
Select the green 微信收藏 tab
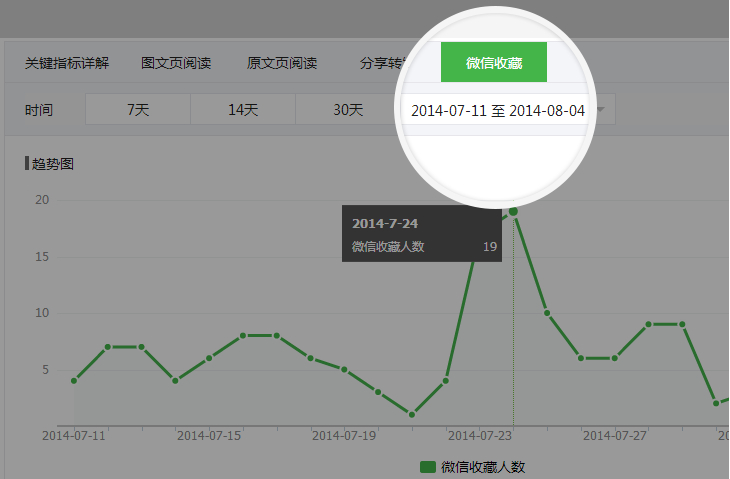pyautogui.click(x=493, y=62)
